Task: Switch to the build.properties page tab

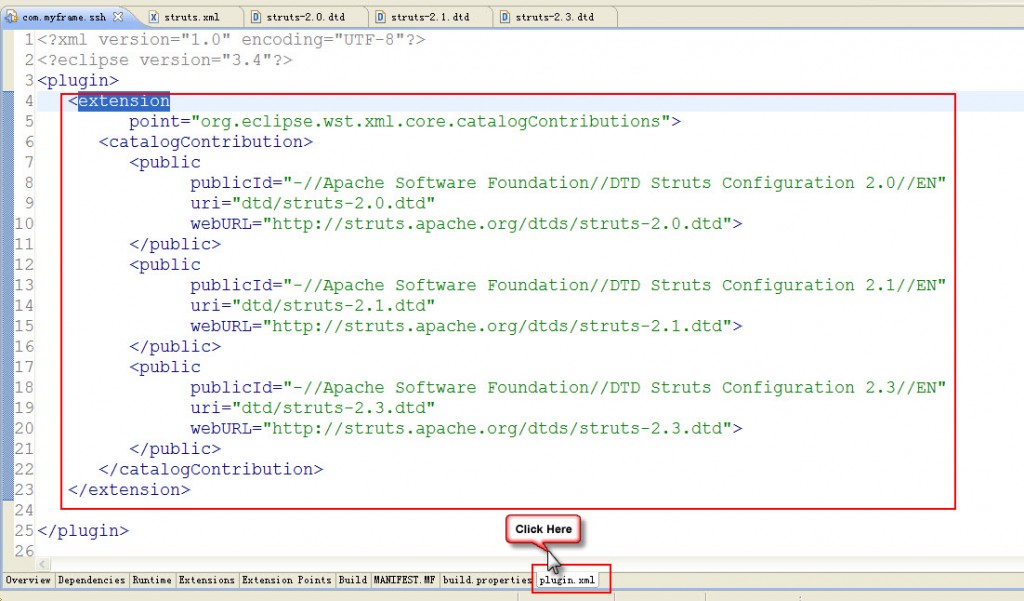Action: (487, 579)
